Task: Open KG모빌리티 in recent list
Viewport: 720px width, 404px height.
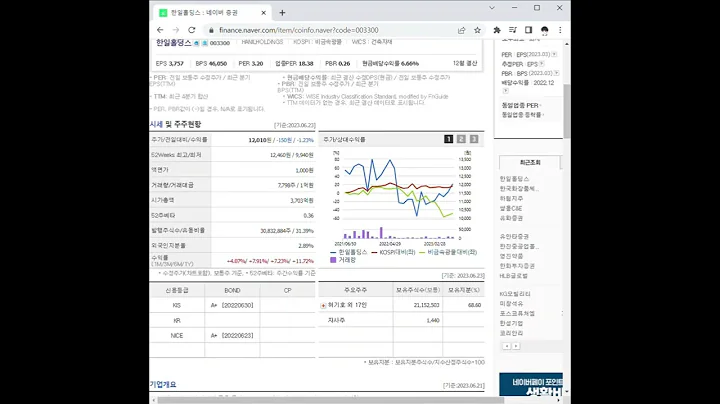Action: click(515, 294)
